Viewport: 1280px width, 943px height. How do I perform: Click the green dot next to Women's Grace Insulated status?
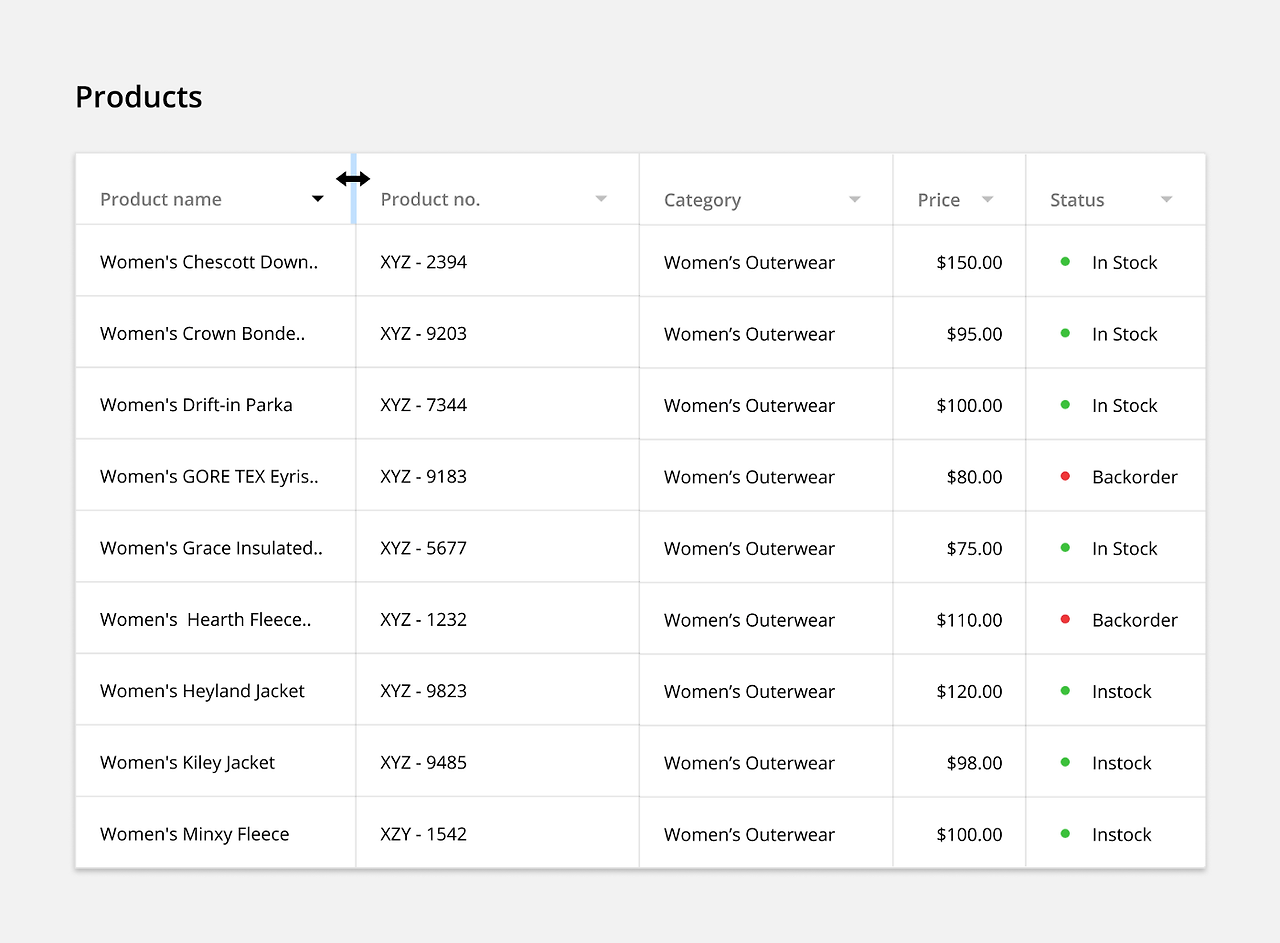(x=1065, y=548)
